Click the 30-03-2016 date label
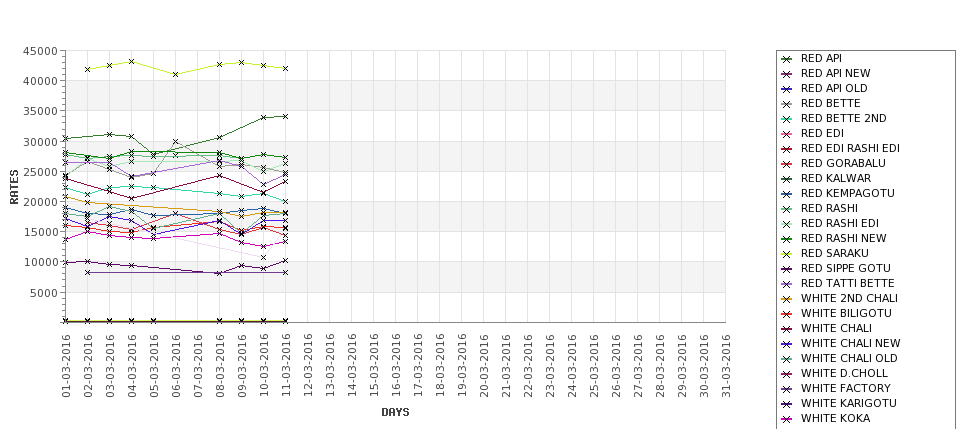Screen dimensions: 975x429 [703, 366]
